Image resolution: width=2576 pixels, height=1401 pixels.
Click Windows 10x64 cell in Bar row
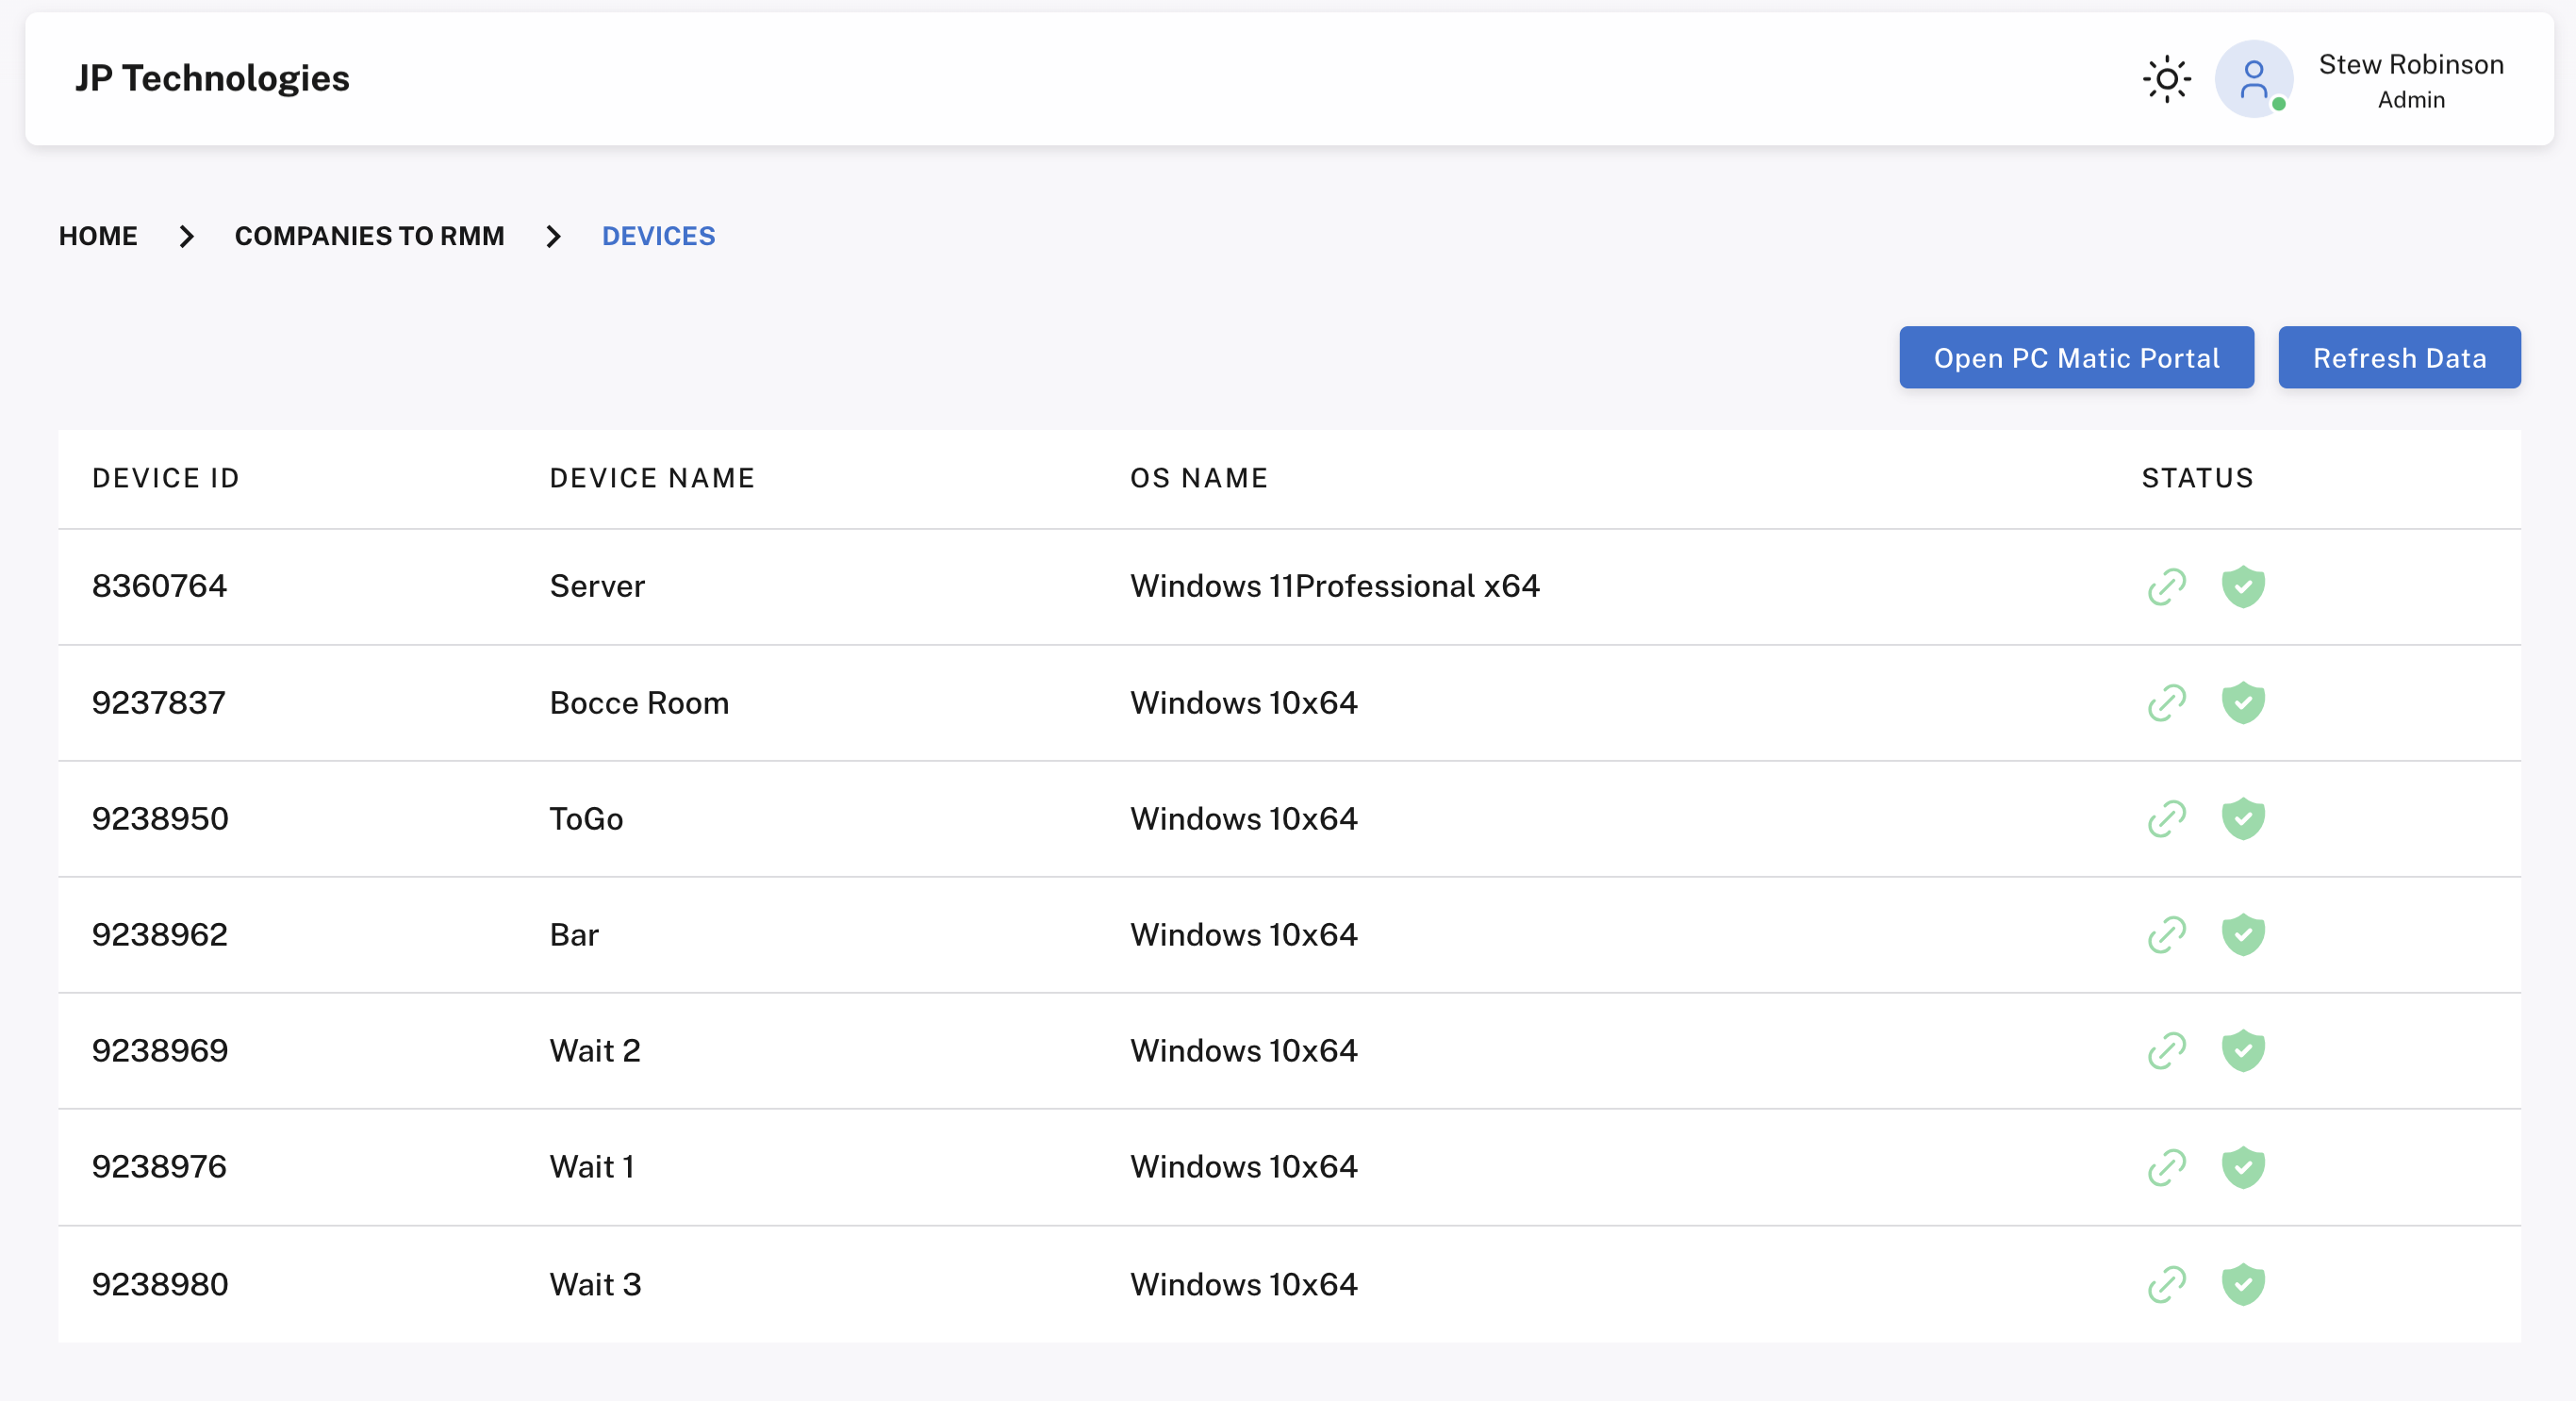click(1244, 935)
